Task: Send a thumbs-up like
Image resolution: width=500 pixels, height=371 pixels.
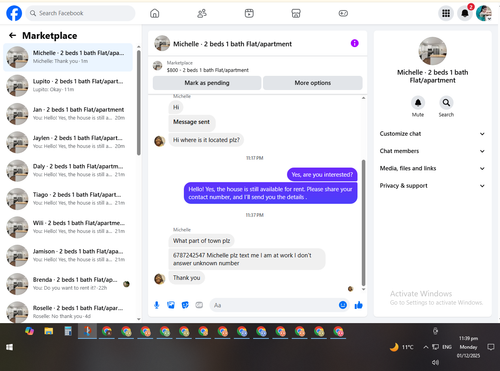Action: point(359,305)
